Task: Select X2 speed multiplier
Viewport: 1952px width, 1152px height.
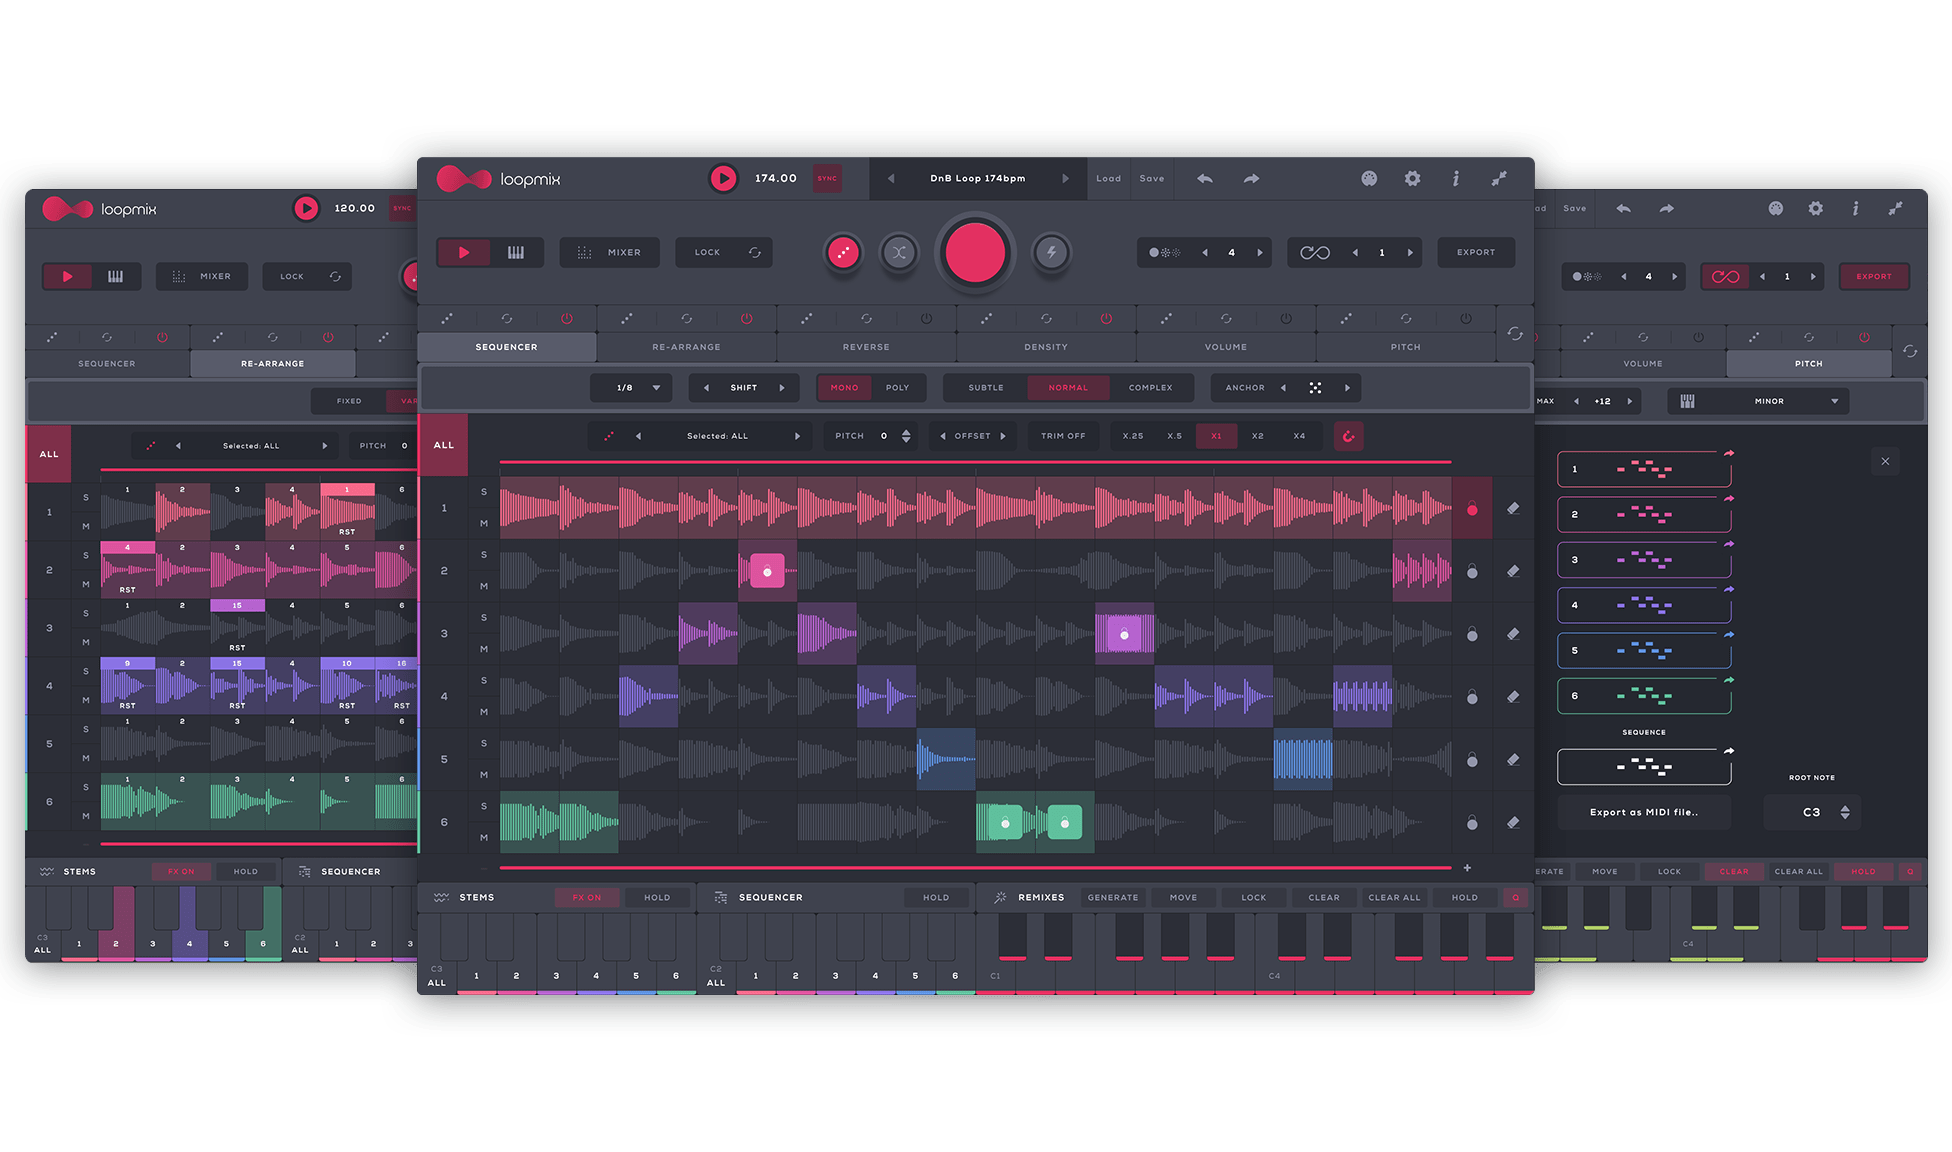Action: pyautogui.click(x=1258, y=436)
